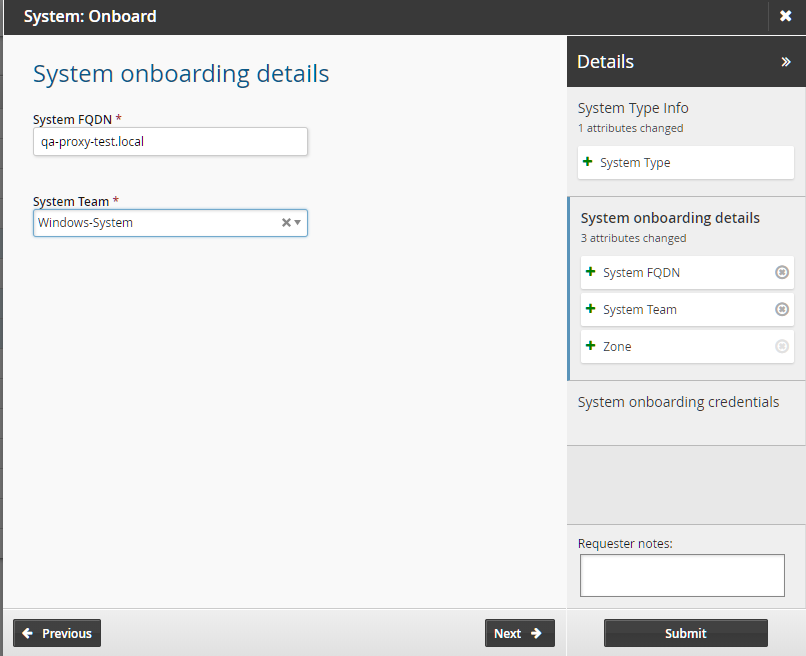Go to the Previous step
806x656 pixels.
57,633
